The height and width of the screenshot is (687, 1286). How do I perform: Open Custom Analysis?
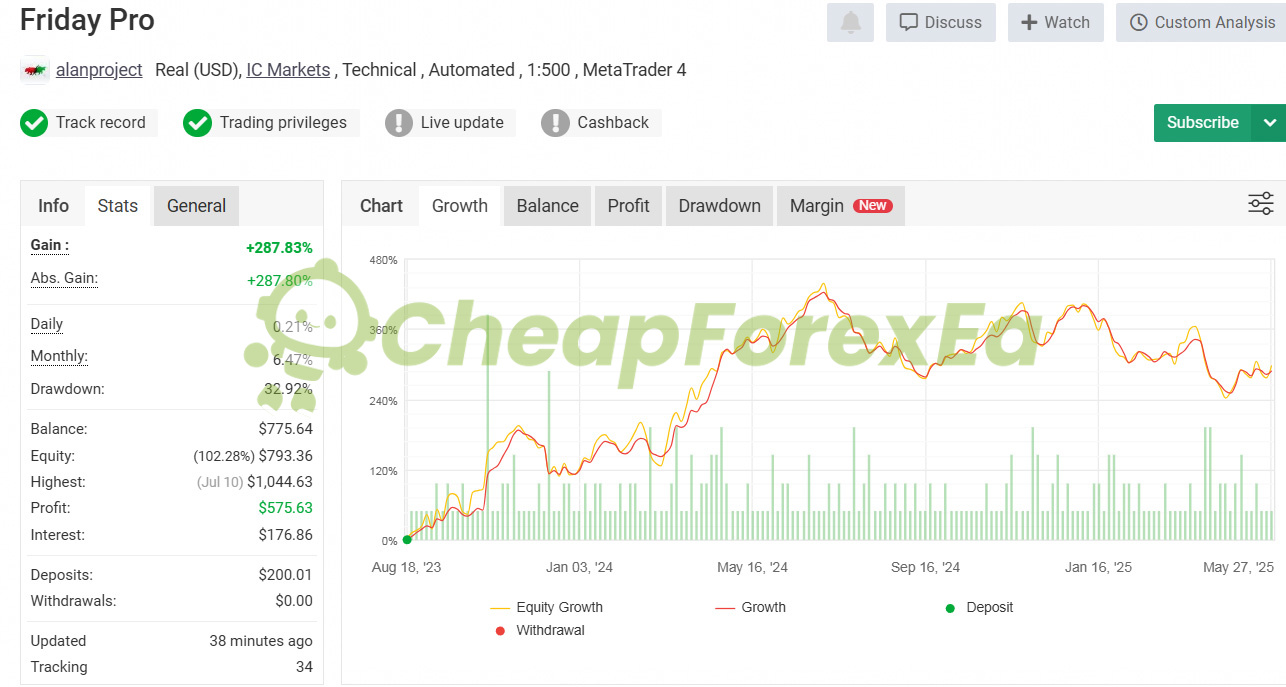click(1201, 22)
